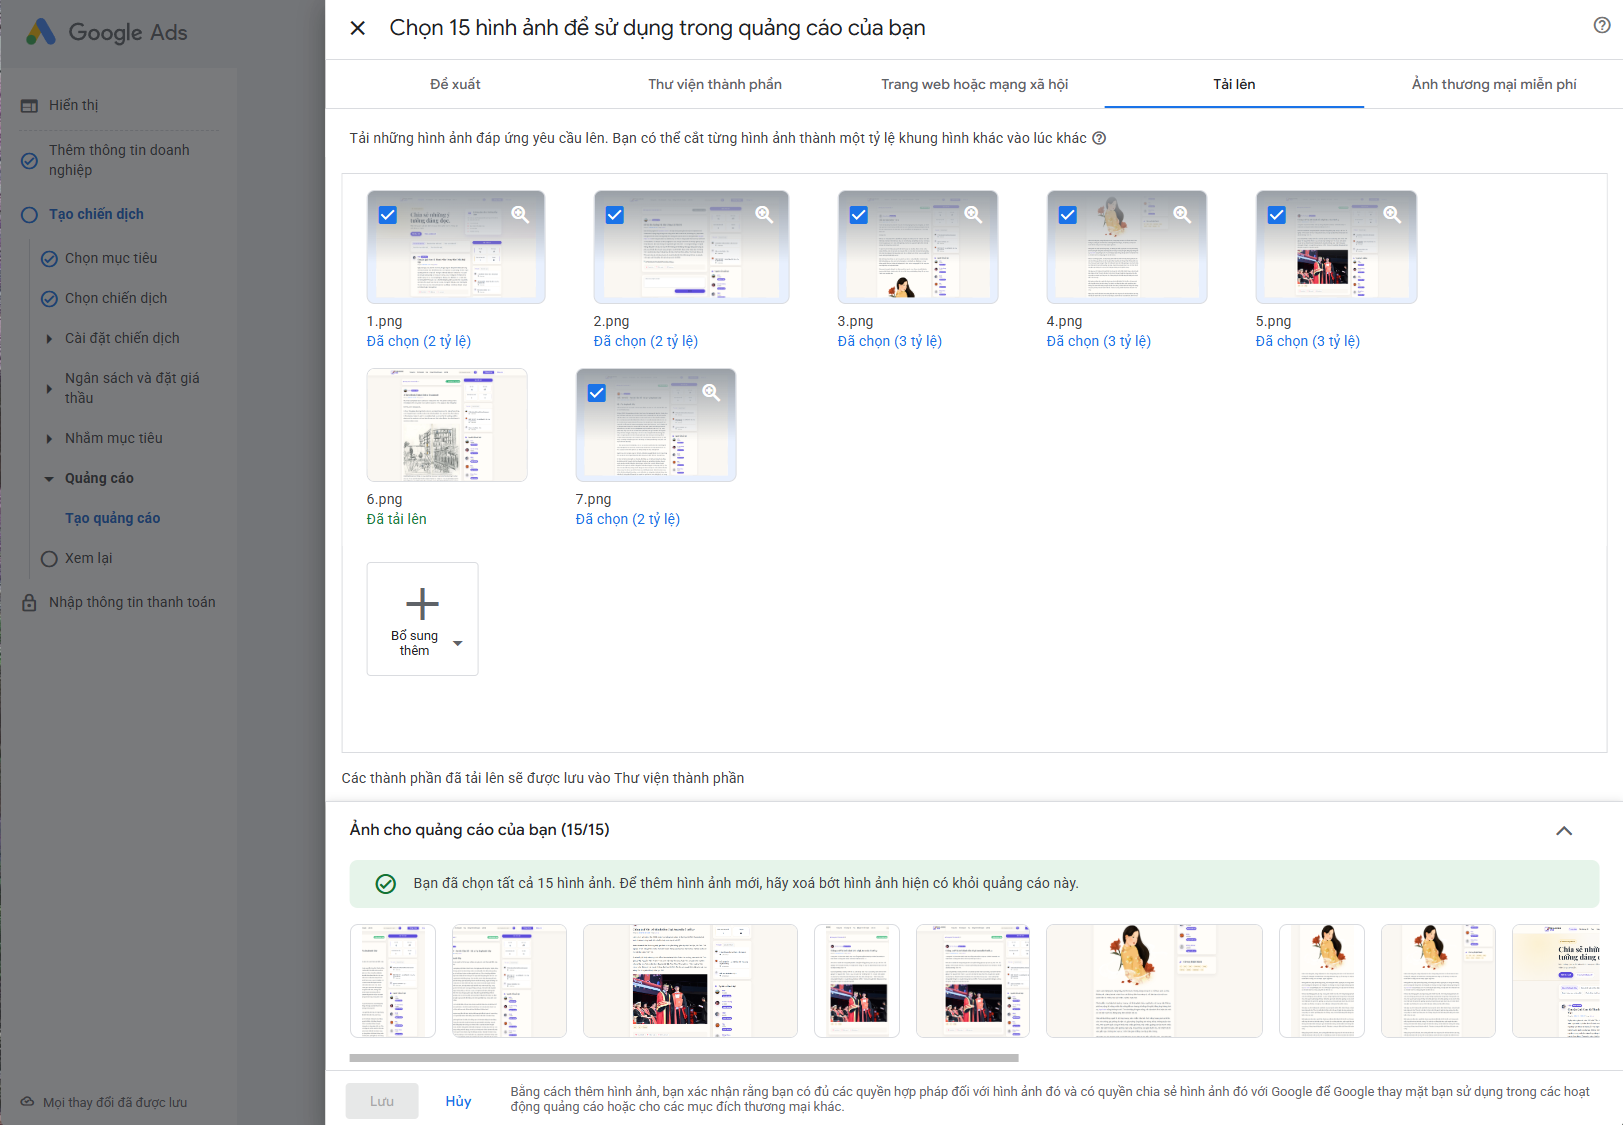Select the 6.png image thumbnail
This screenshot has height=1125, width=1623.
click(447, 425)
